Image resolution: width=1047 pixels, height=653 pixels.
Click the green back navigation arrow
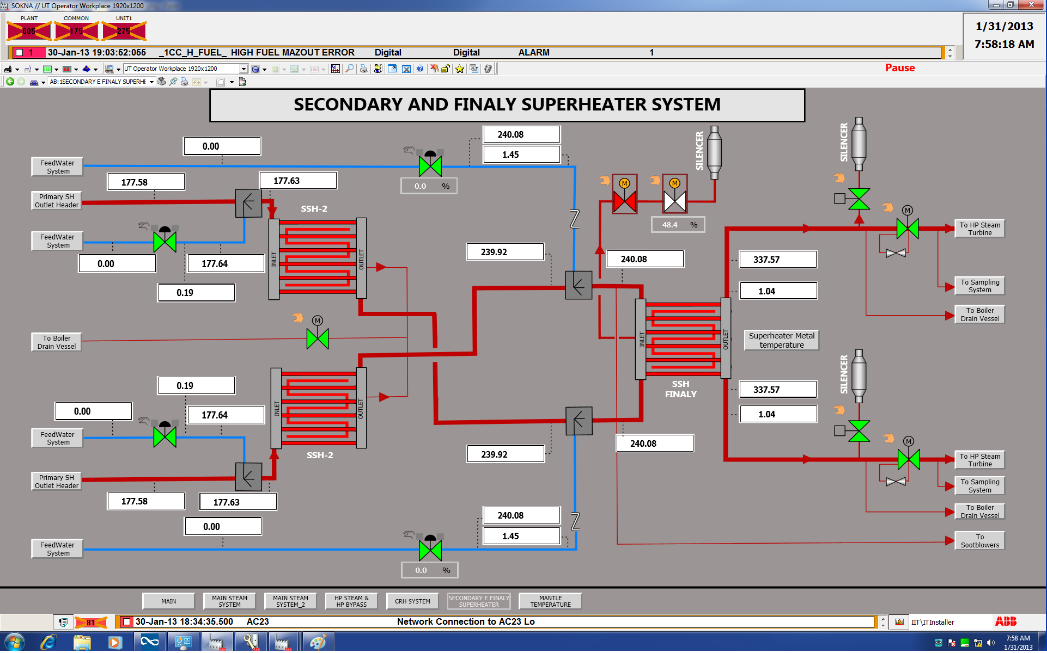pyautogui.click(x=10, y=81)
